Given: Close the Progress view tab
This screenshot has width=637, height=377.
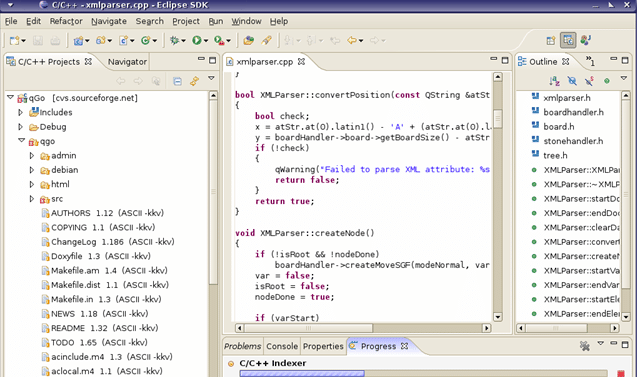Looking at the screenshot, I should click(404, 346).
